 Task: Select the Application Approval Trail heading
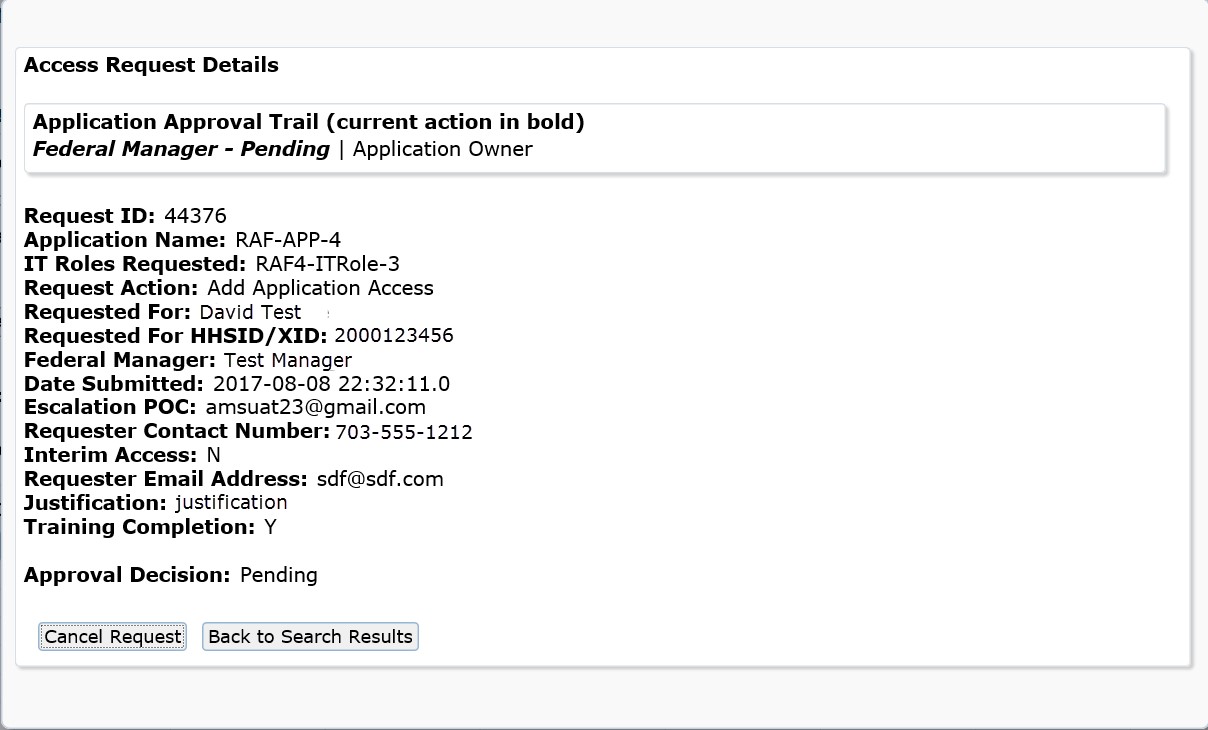pyautogui.click(x=308, y=122)
